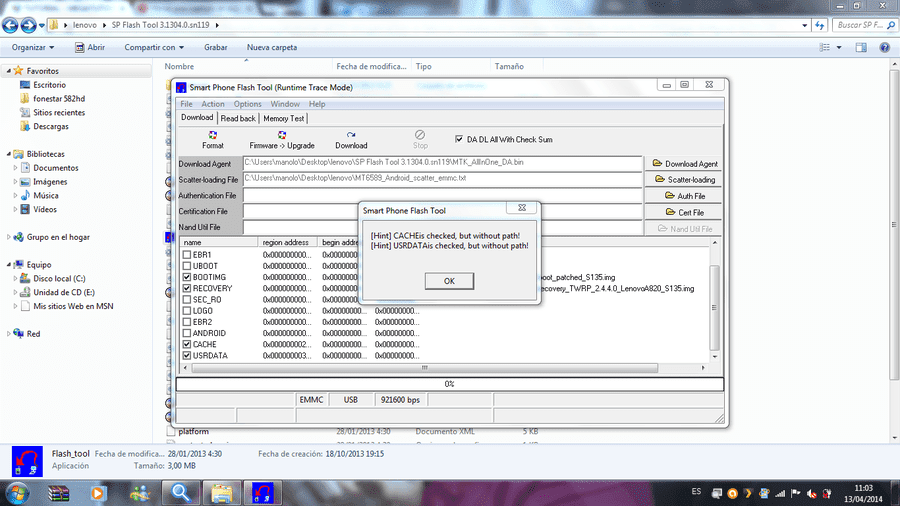Uncheck the BOOTIMG partition checkbox

point(187,277)
